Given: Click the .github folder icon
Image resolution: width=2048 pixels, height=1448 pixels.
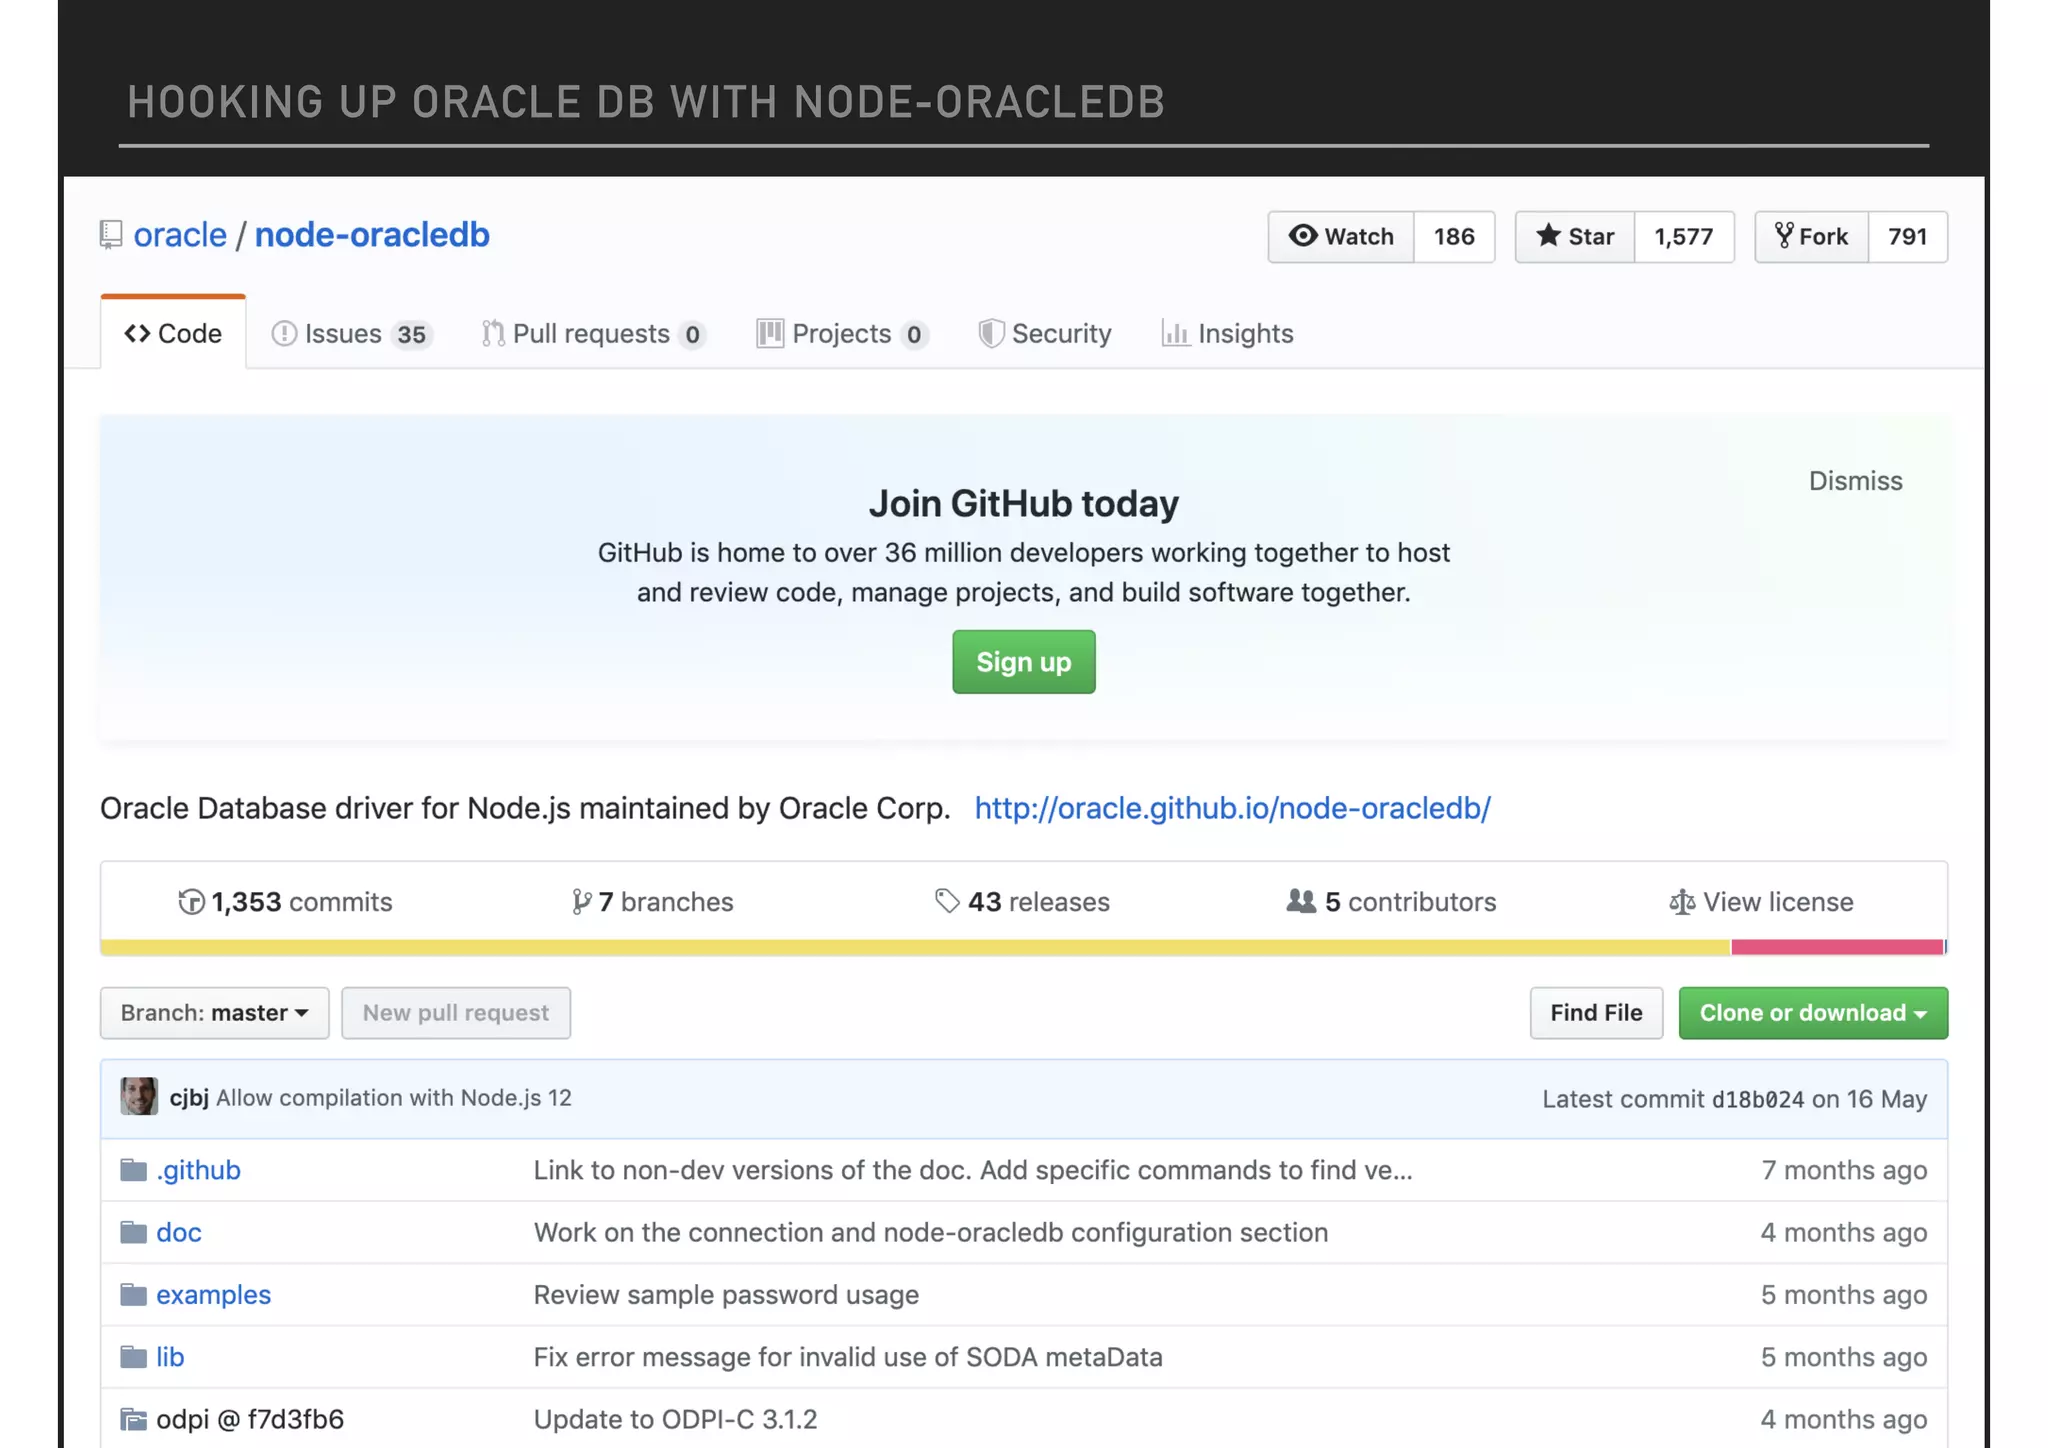Looking at the screenshot, I should click(134, 1170).
